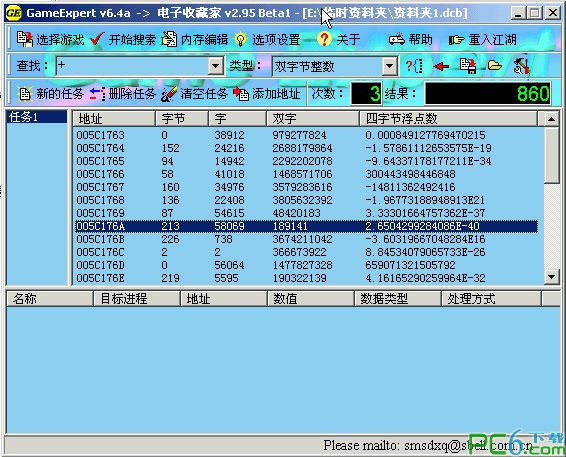Click the mailto text in status bar
The width and height of the screenshot is (566, 457).
(x=428, y=445)
